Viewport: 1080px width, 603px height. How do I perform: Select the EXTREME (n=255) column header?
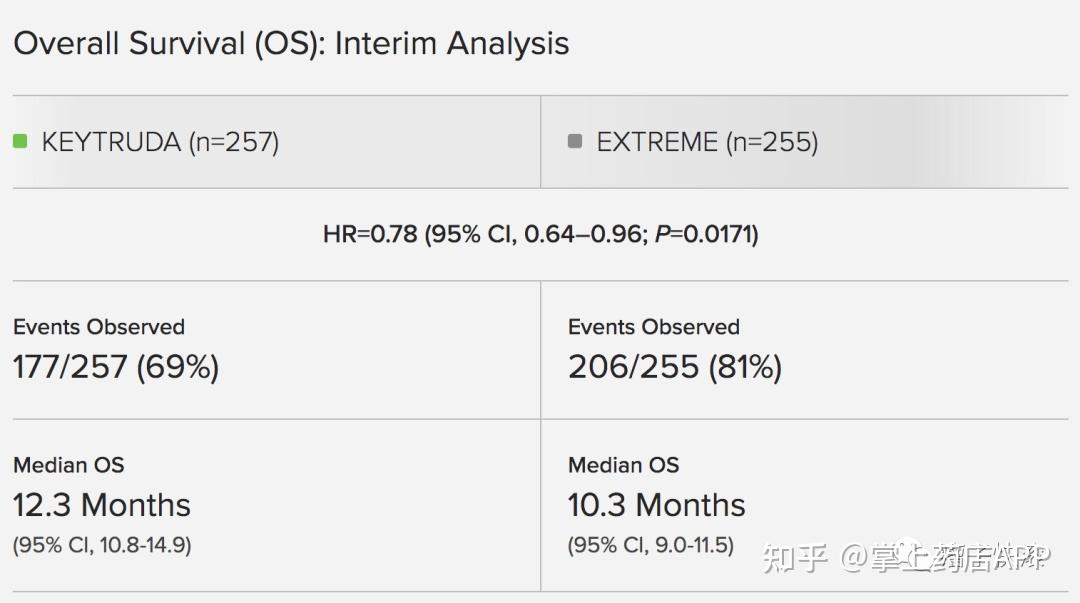707,142
